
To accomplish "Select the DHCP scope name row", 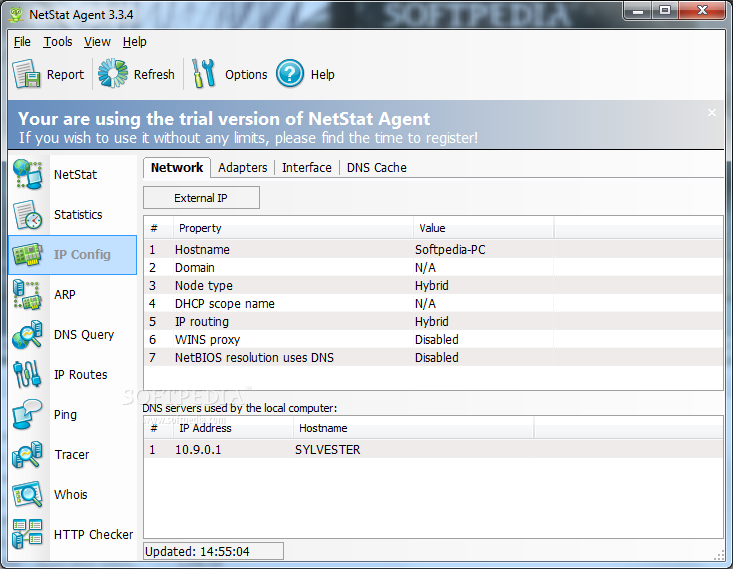I will pyautogui.click(x=433, y=303).
